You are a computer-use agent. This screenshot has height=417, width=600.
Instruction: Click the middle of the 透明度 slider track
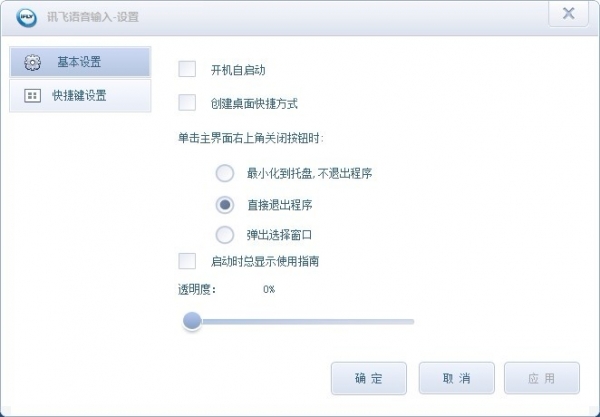[x=300, y=321]
